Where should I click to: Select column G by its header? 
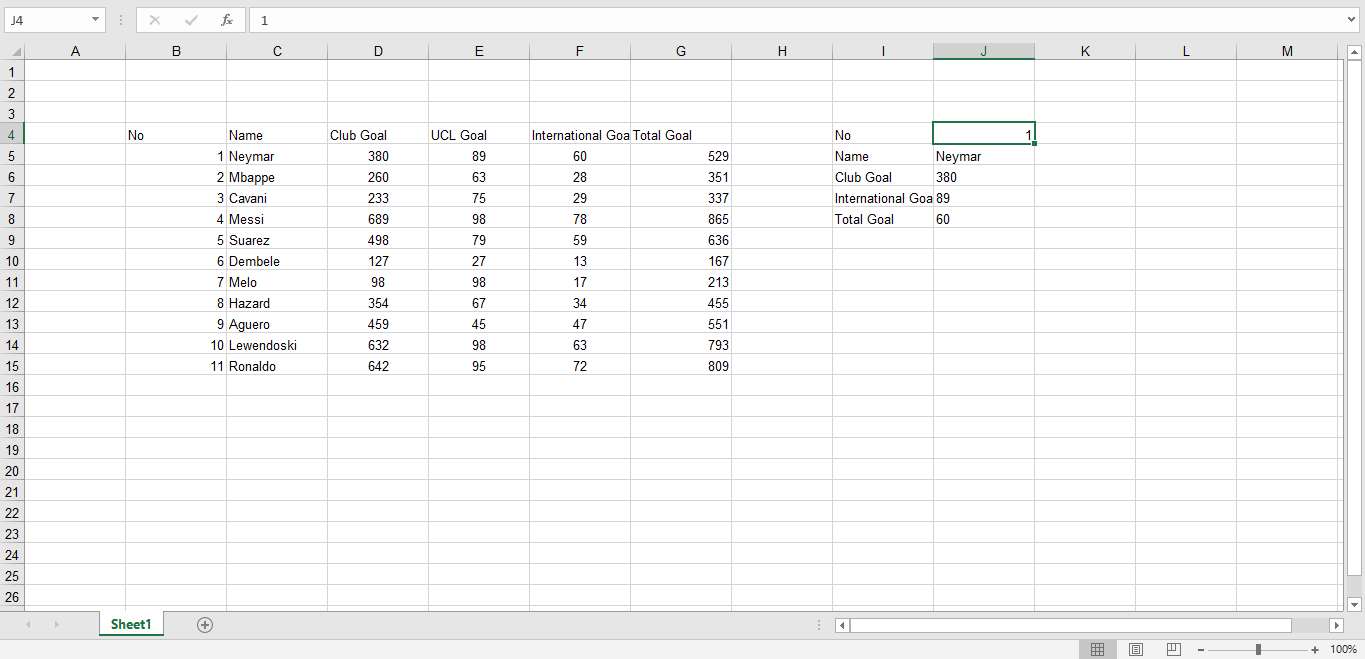[x=681, y=50]
